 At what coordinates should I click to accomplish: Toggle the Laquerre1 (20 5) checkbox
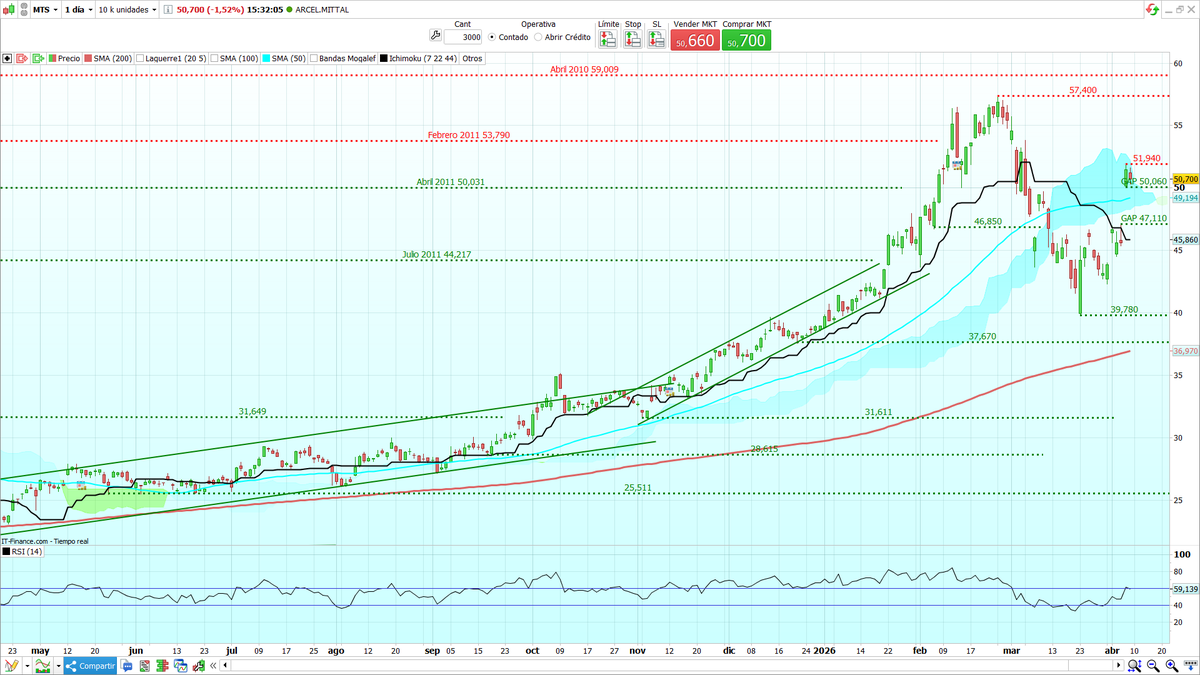(x=140, y=58)
